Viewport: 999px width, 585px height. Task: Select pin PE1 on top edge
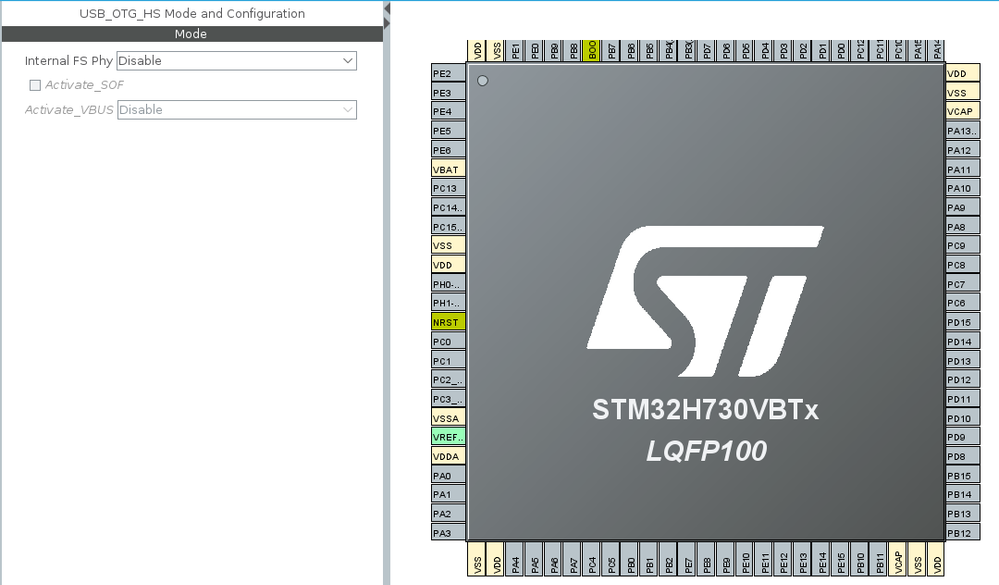pyautogui.click(x=515, y=50)
